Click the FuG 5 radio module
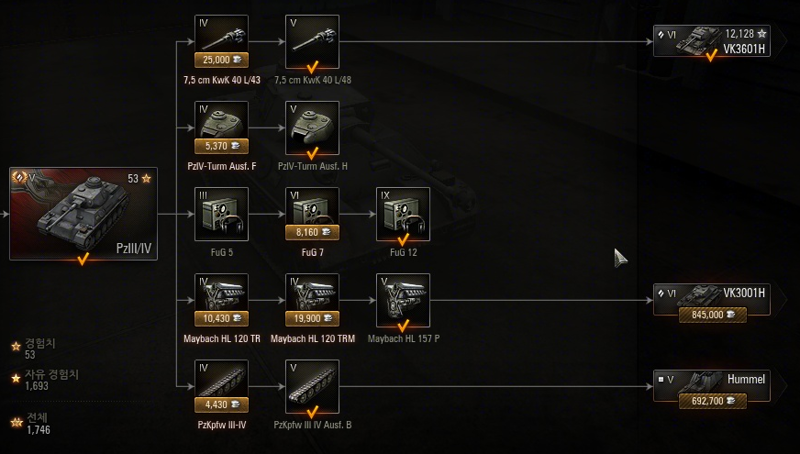Image resolution: width=800 pixels, height=454 pixels. point(221,214)
